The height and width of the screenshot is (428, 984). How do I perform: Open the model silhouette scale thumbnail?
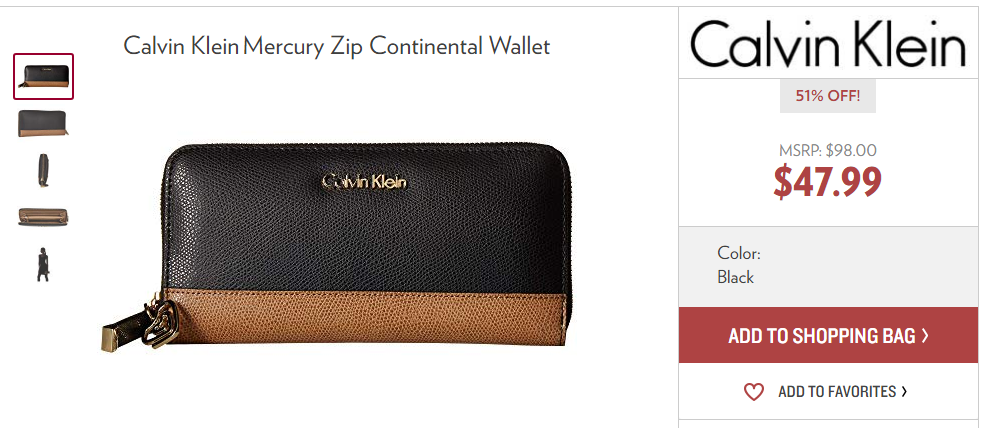pyautogui.click(x=43, y=264)
